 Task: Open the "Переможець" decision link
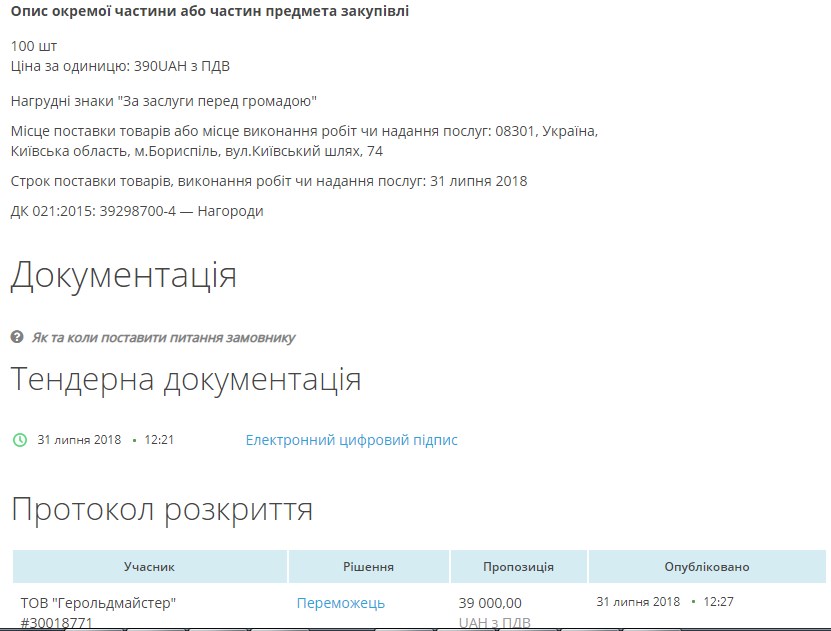point(340,602)
